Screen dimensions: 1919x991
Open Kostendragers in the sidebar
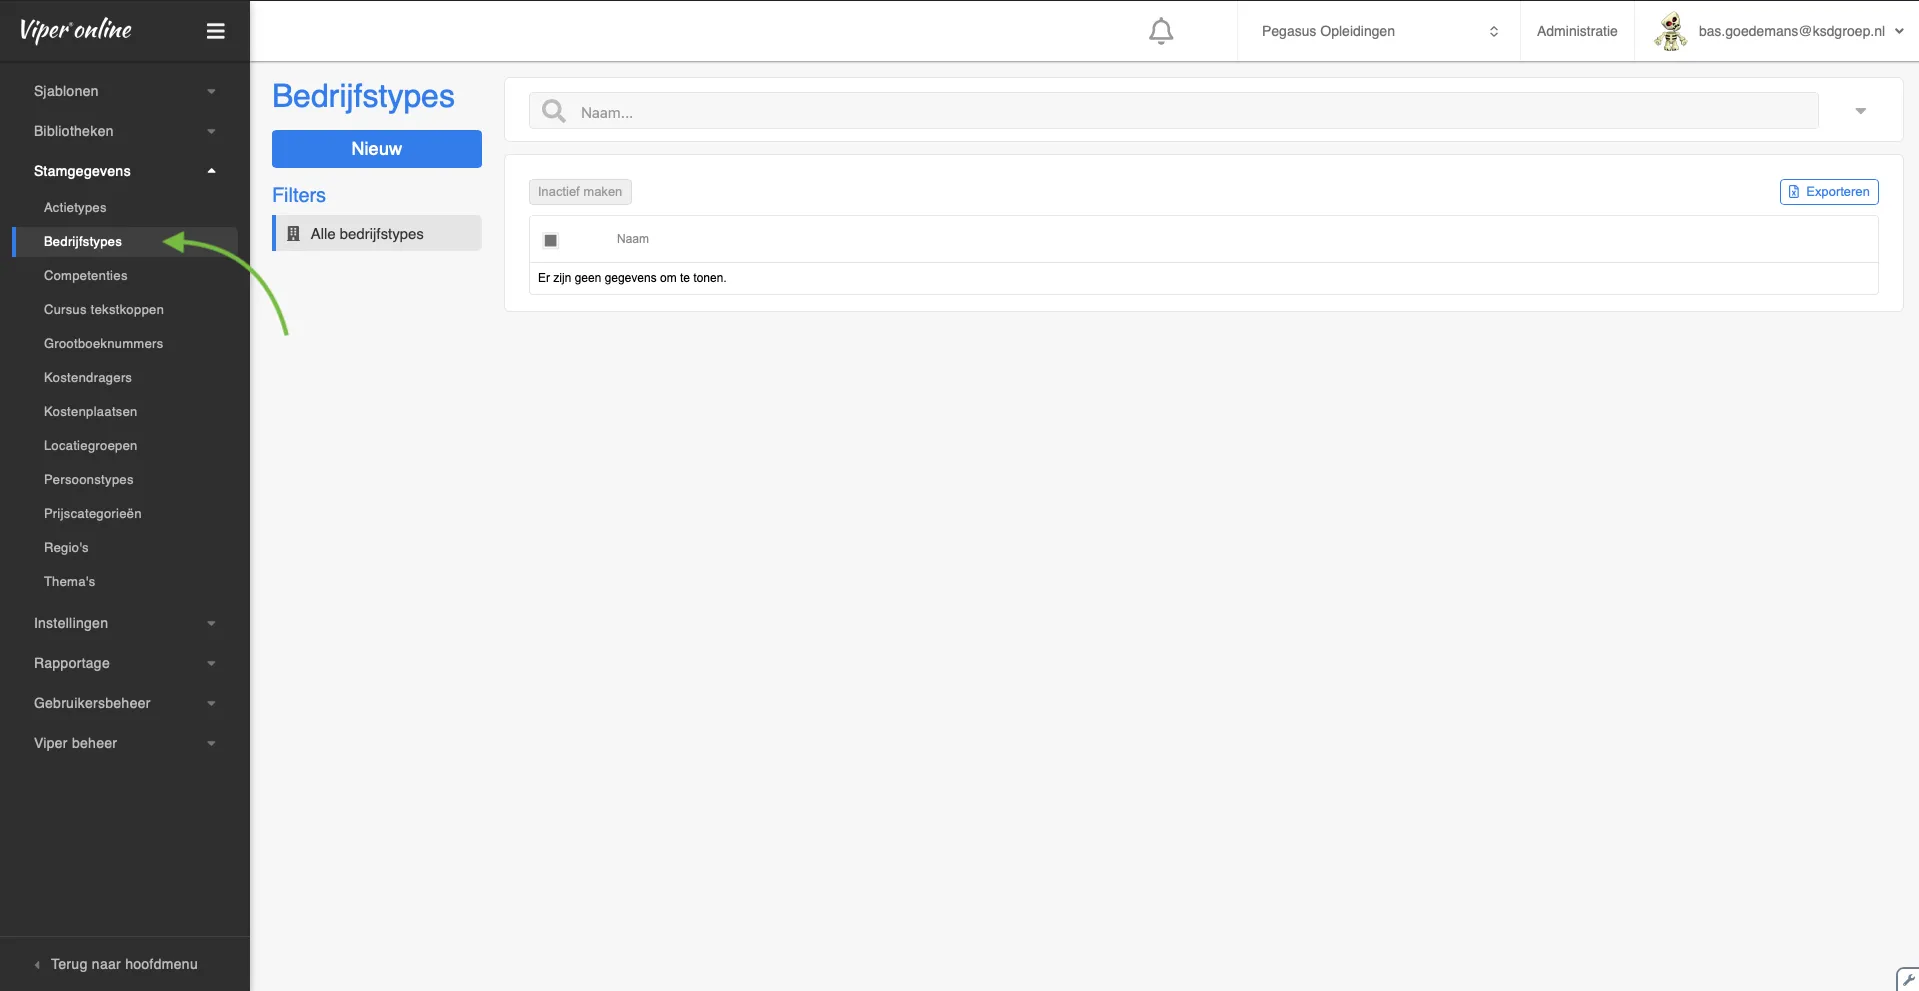pos(88,378)
